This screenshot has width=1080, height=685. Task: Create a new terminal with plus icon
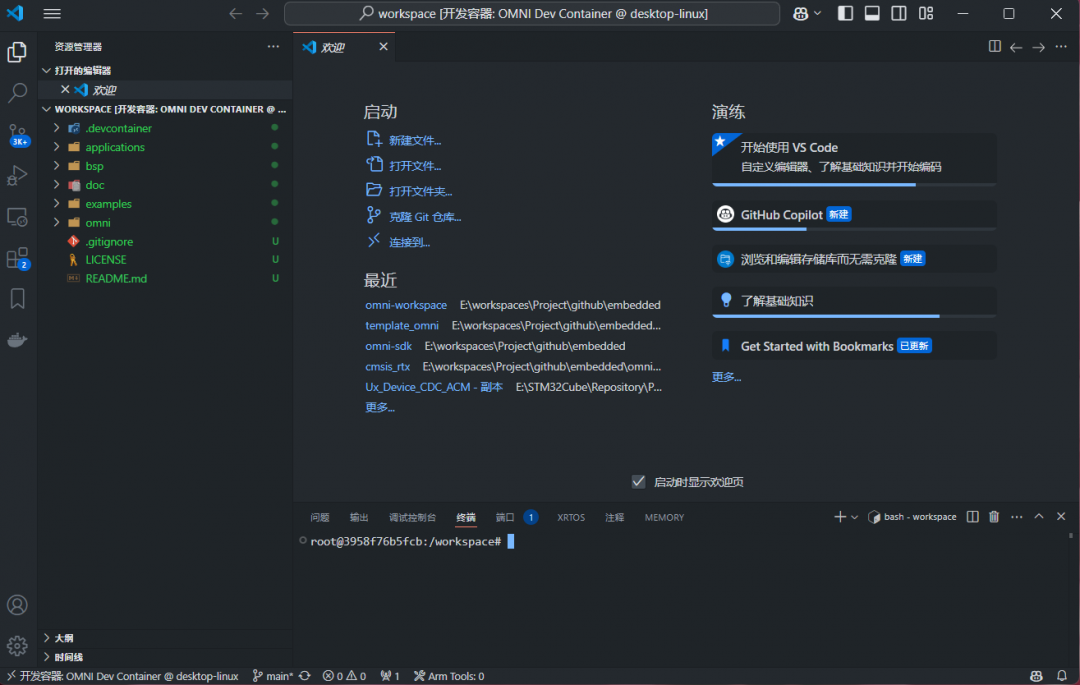tap(840, 517)
